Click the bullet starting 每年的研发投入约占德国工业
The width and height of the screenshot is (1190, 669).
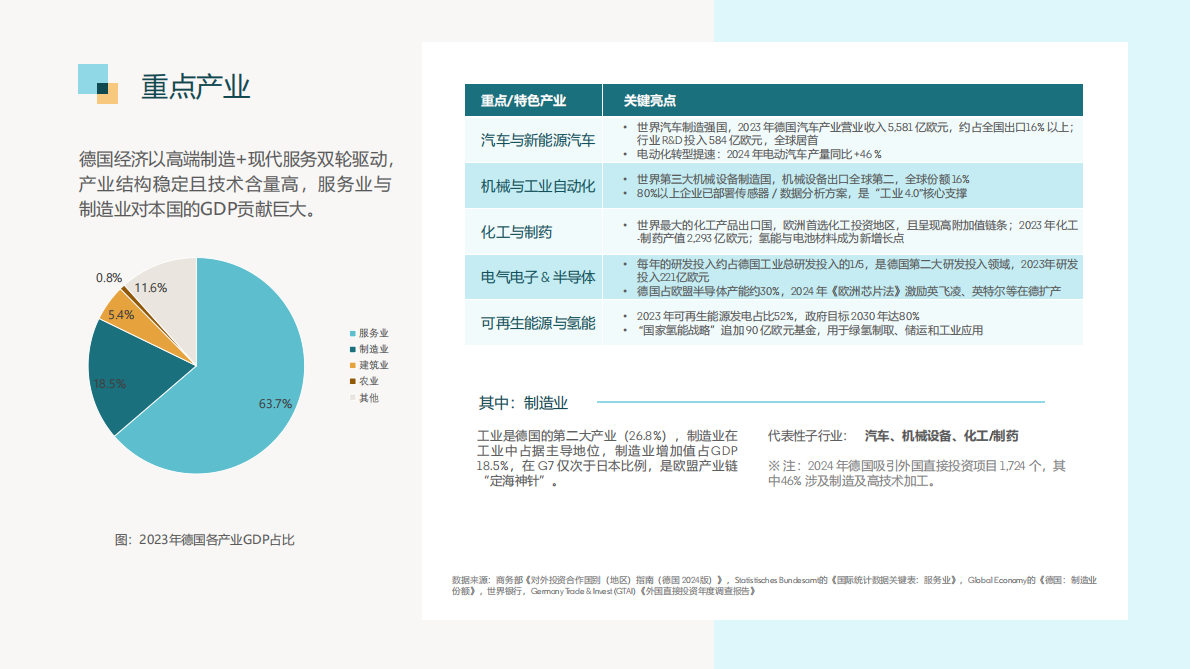click(x=857, y=270)
